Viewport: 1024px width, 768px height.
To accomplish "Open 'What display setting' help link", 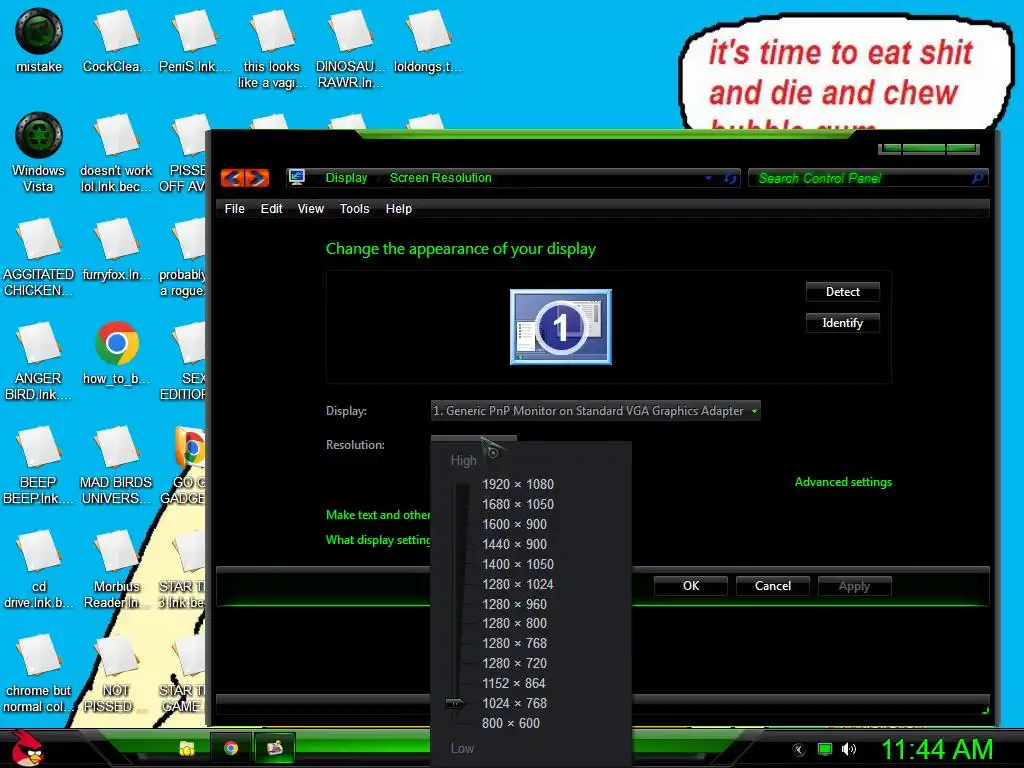I will (x=378, y=539).
